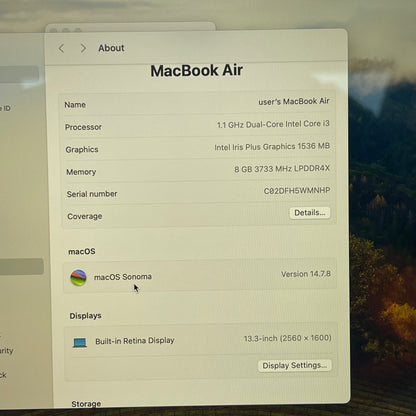Click the macOS Sonoma icon
The height and width of the screenshot is (416, 416).
pyautogui.click(x=79, y=278)
